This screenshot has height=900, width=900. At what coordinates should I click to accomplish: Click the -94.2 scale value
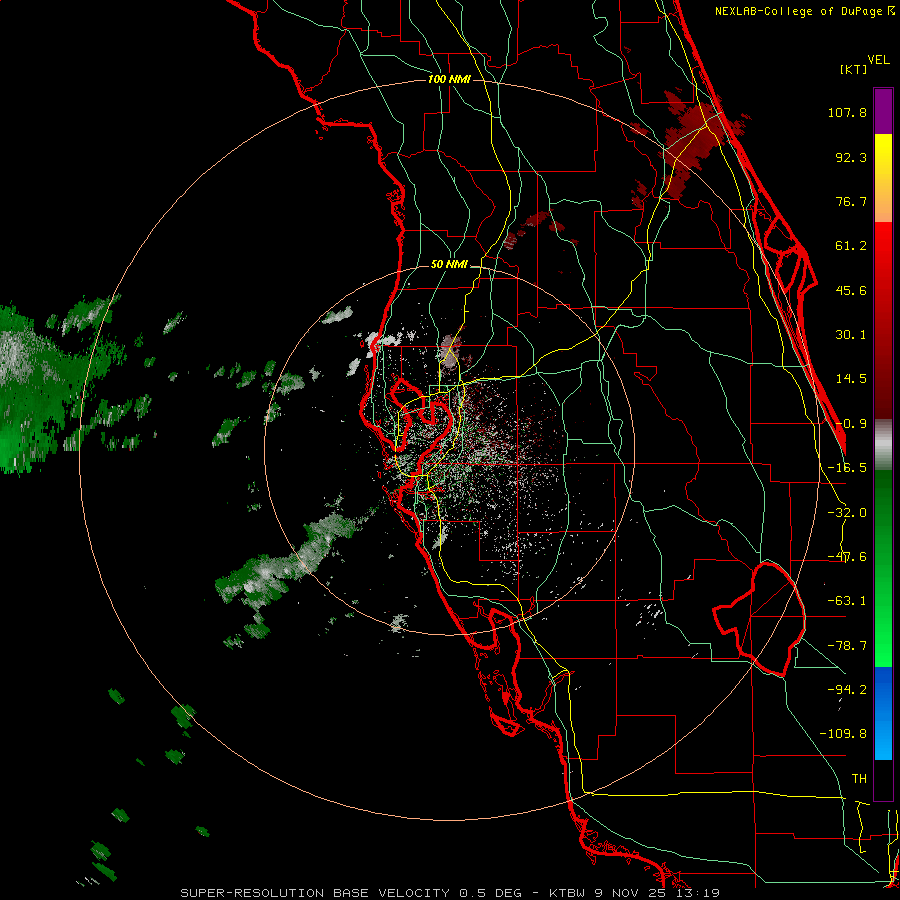click(x=847, y=690)
